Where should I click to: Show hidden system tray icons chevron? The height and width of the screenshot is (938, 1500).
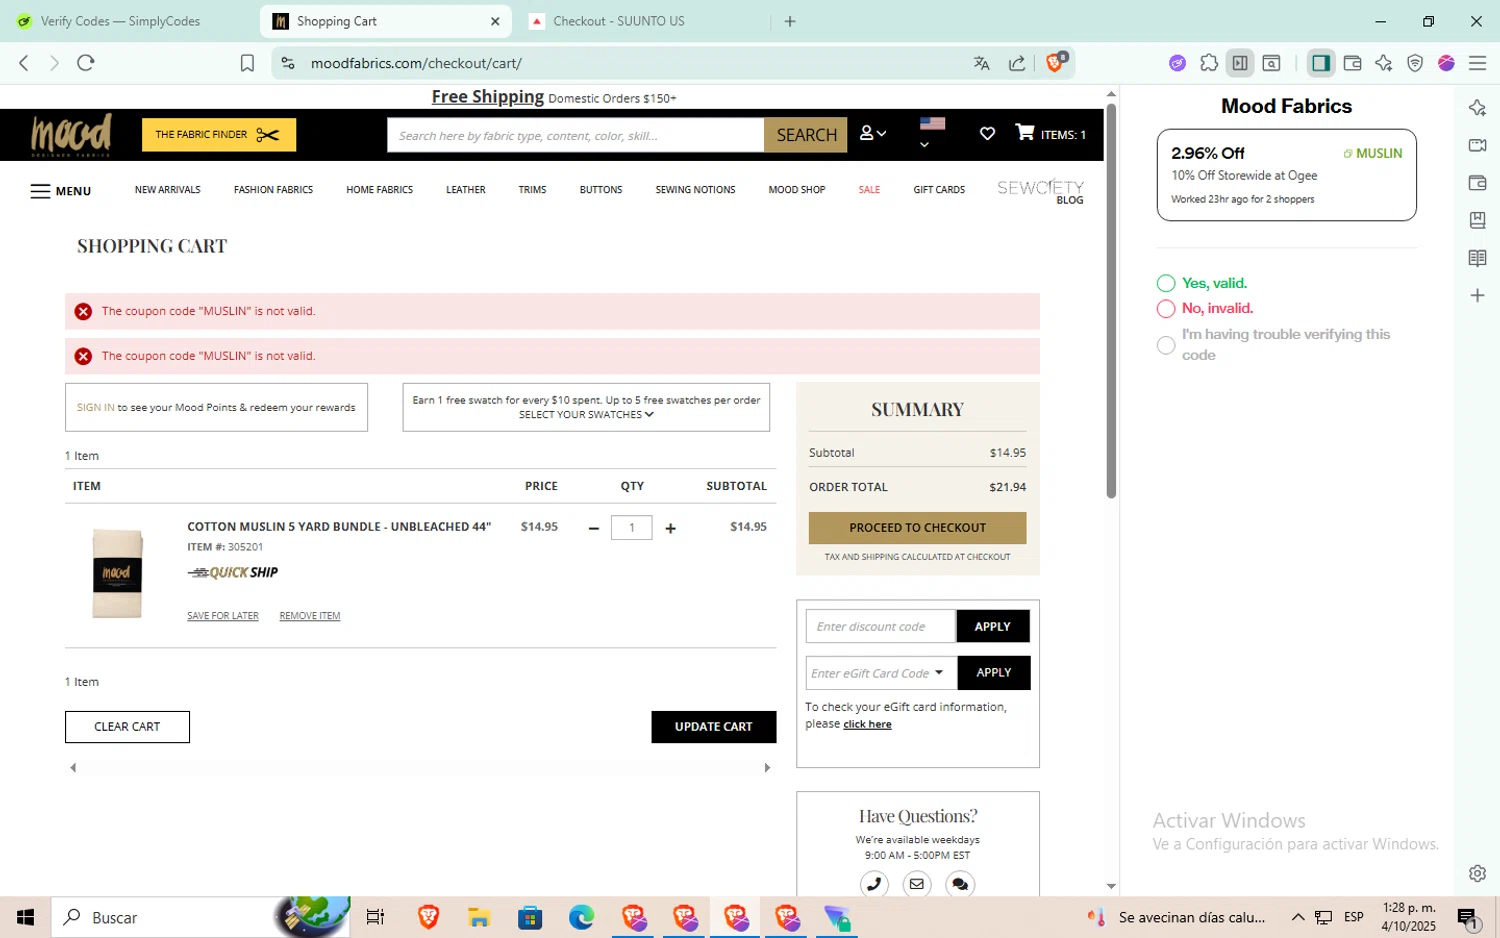click(1298, 917)
